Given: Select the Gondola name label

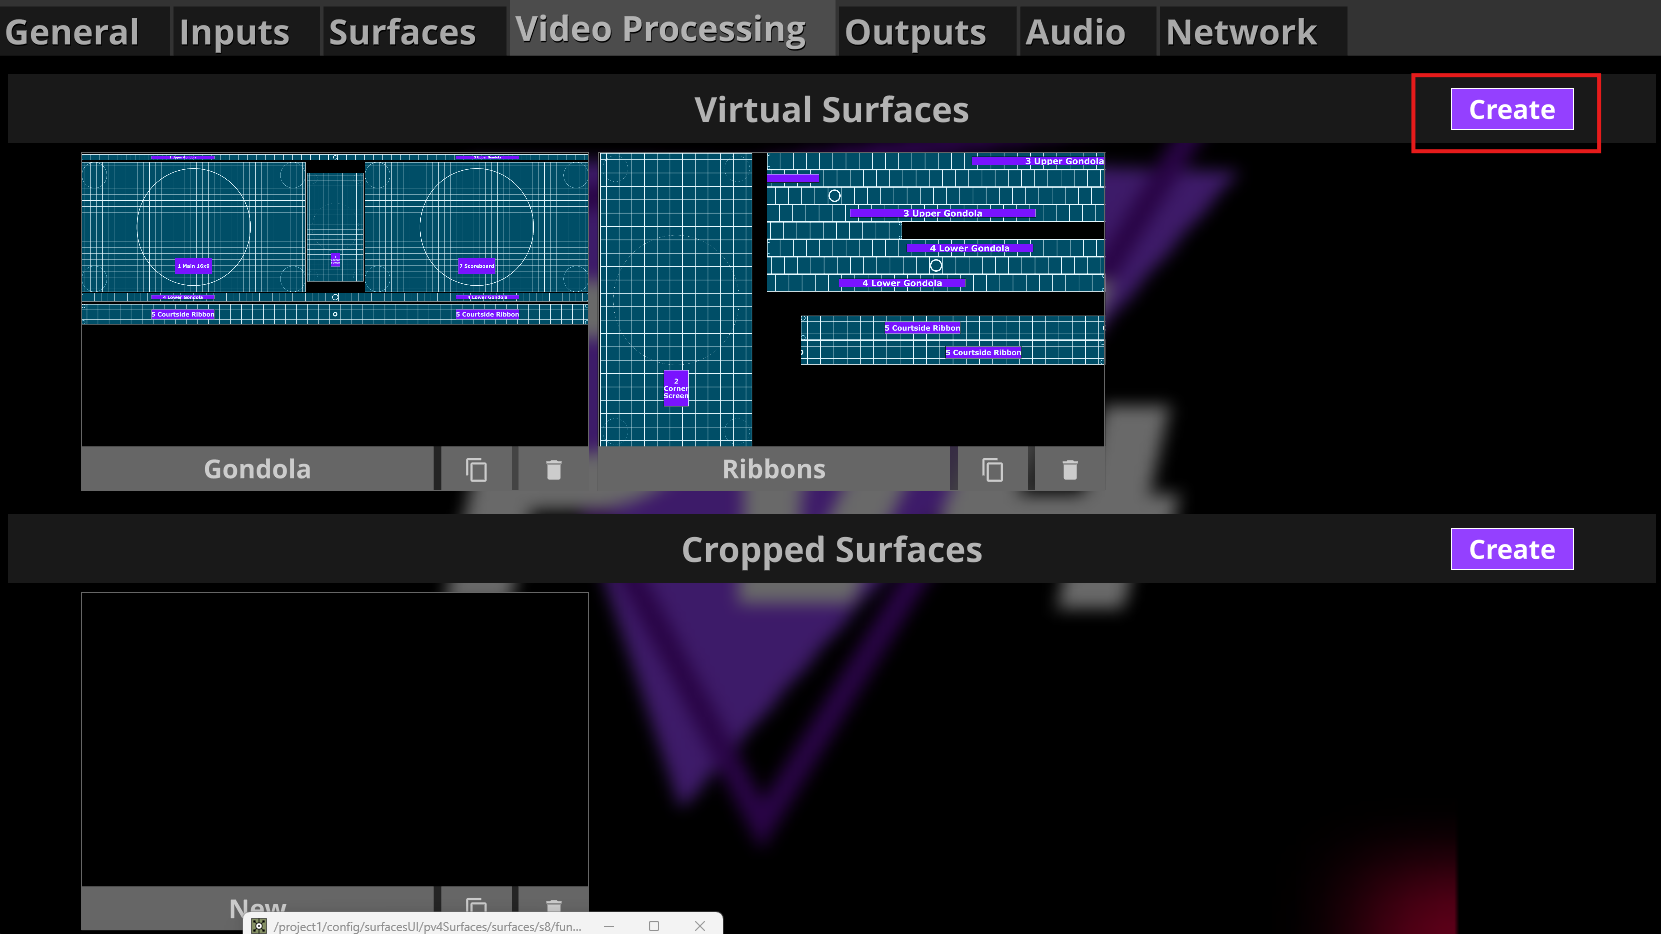Looking at the screenshot, I should [258, 469].
